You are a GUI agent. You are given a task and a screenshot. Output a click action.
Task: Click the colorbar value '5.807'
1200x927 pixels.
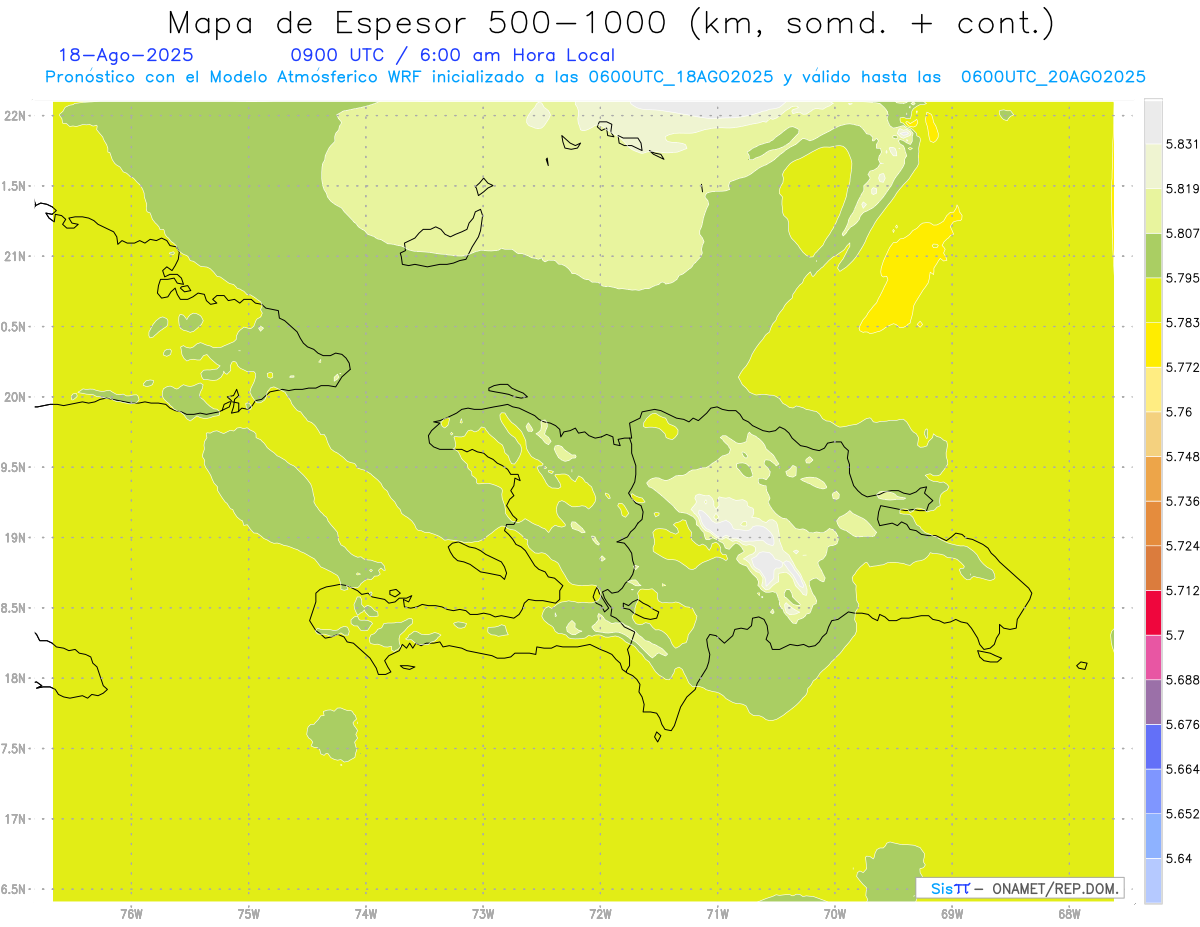coord(1182,233)
